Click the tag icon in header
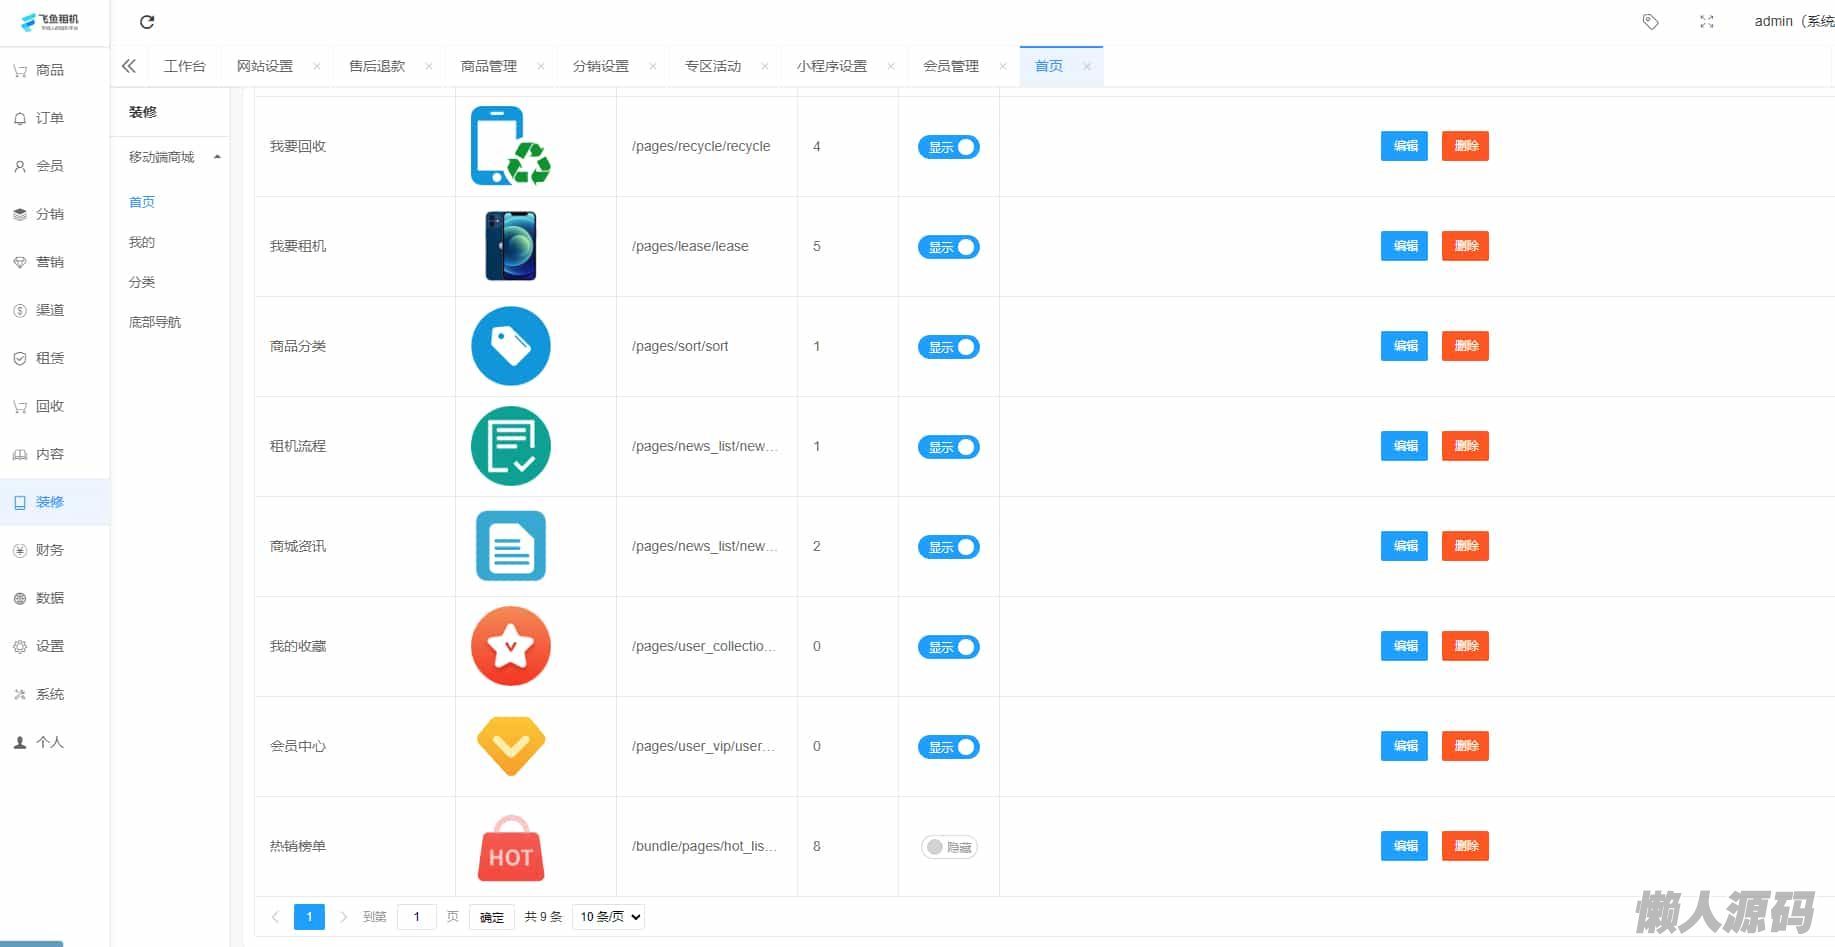Image resolution: width=1835 pixels, height=947 pixels. [x=1650, y=22]
